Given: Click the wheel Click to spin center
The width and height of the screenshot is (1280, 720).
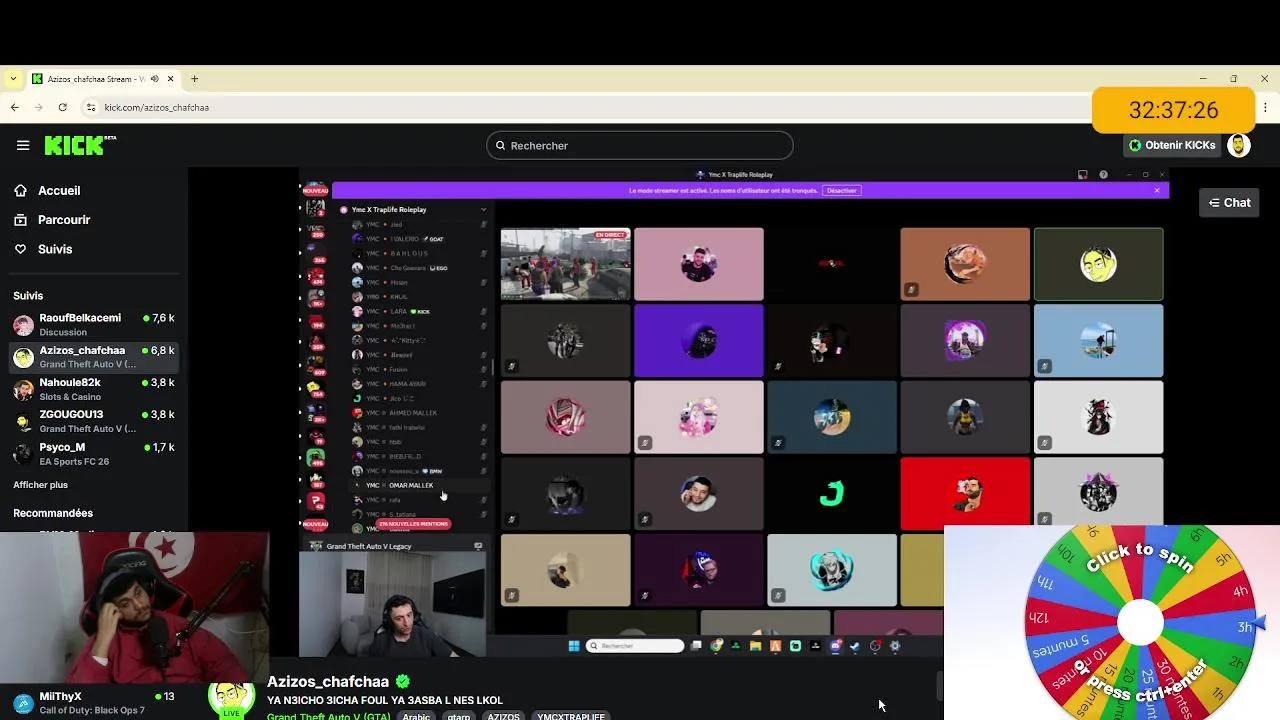Looking at the screenshot, I should click(1140, 623).
